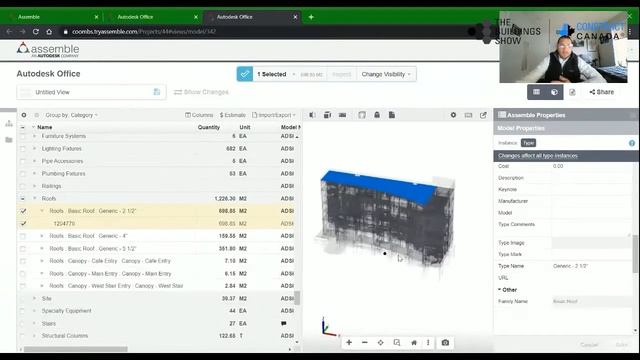The height and width of the screenshot is (360, 640).
Task: Click the grid settings gear icon
Action: click(24, 115)
